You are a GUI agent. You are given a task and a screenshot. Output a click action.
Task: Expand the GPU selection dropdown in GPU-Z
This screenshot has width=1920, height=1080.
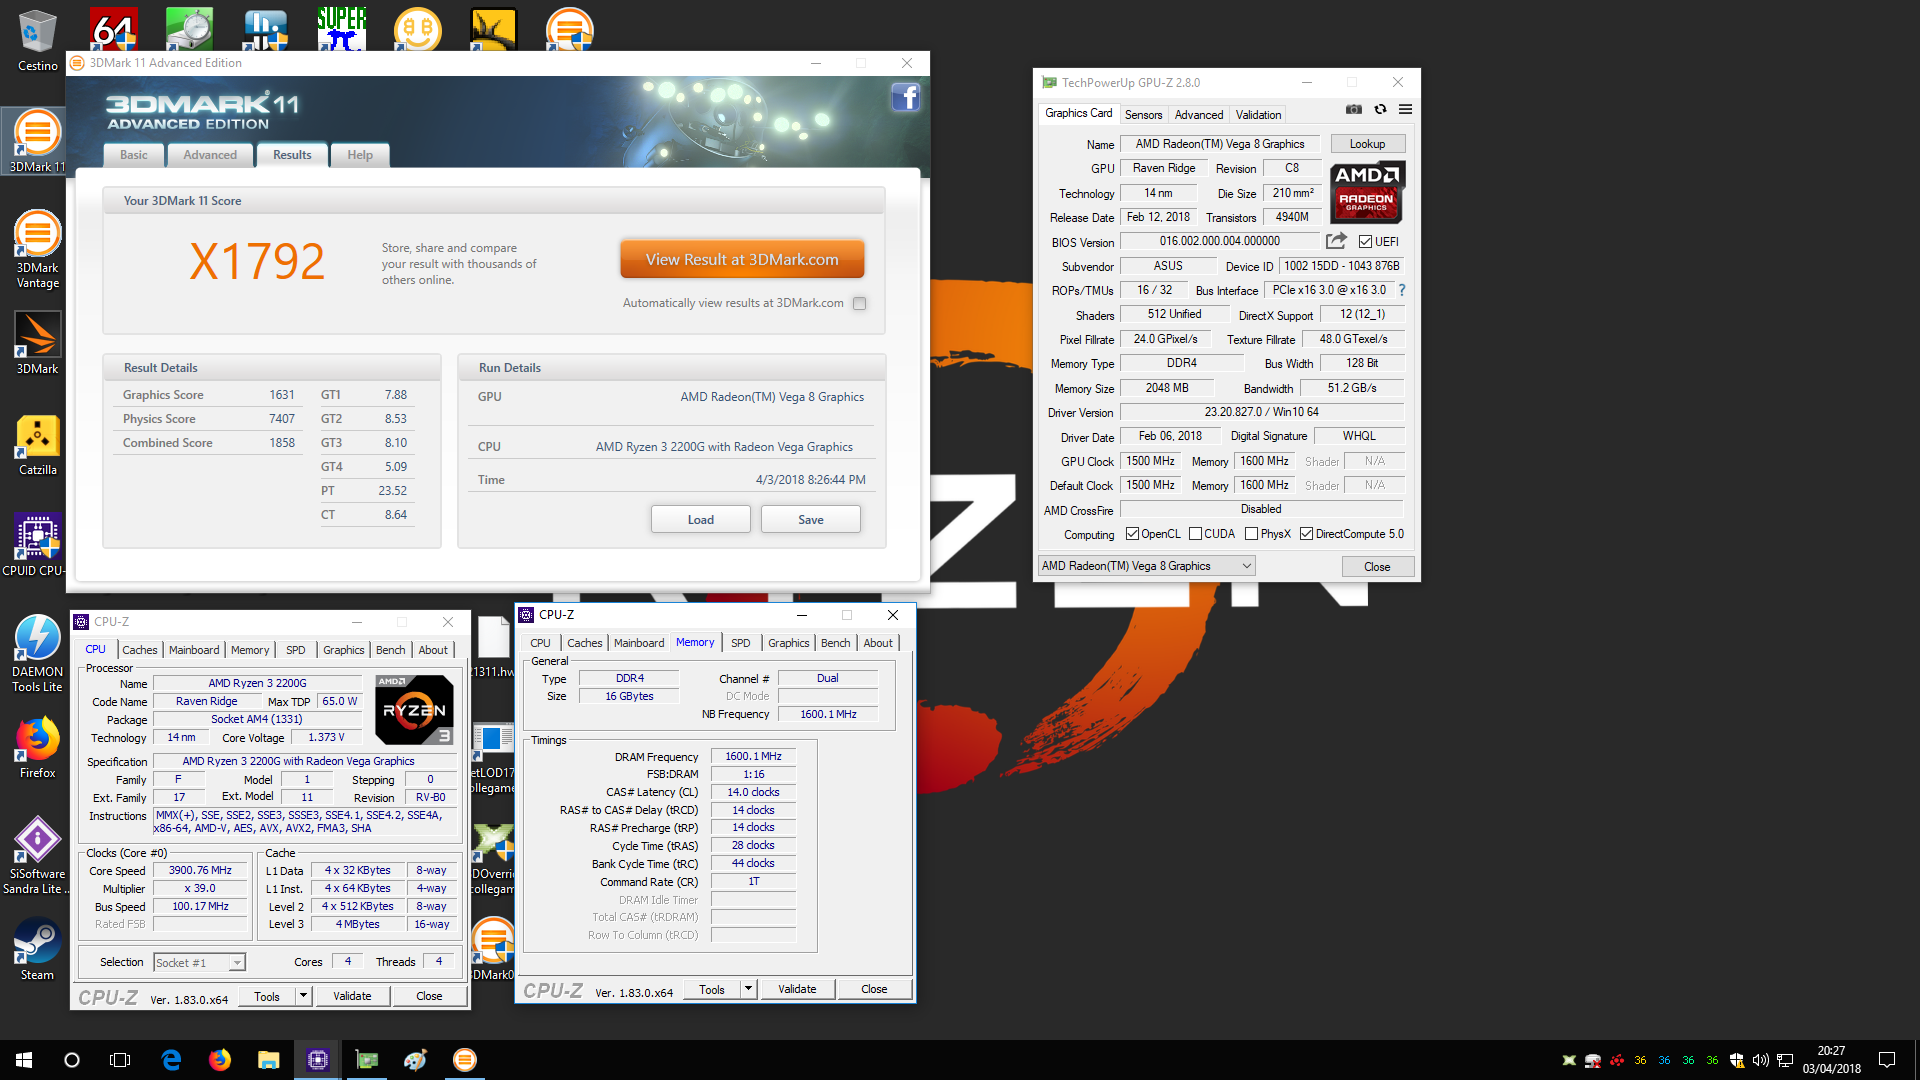point(1146,566)
